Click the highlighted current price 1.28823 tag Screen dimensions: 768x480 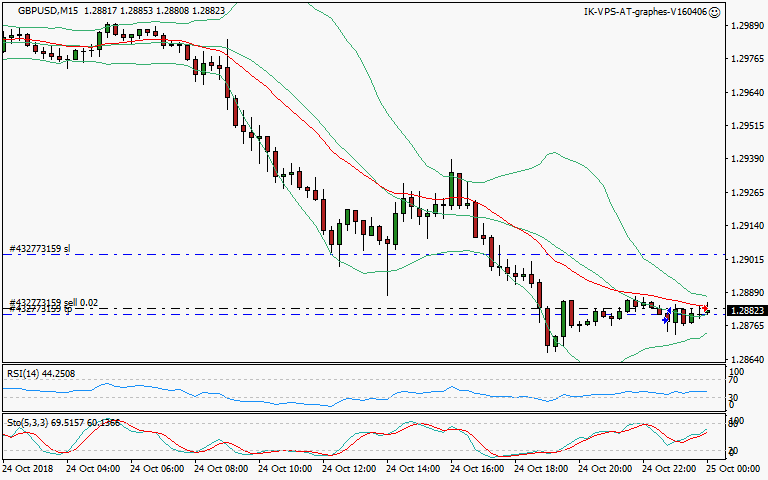(x=747, y=311)
